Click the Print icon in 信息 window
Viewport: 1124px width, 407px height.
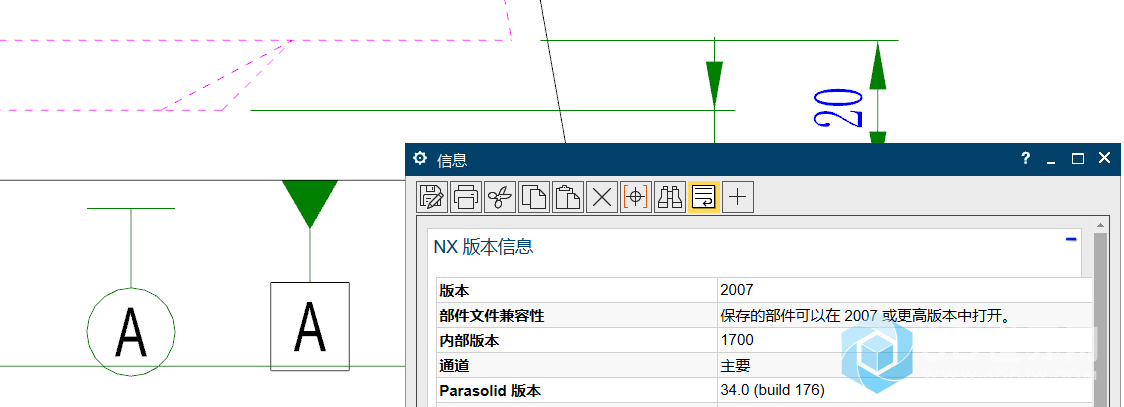(x=467, y=196)
